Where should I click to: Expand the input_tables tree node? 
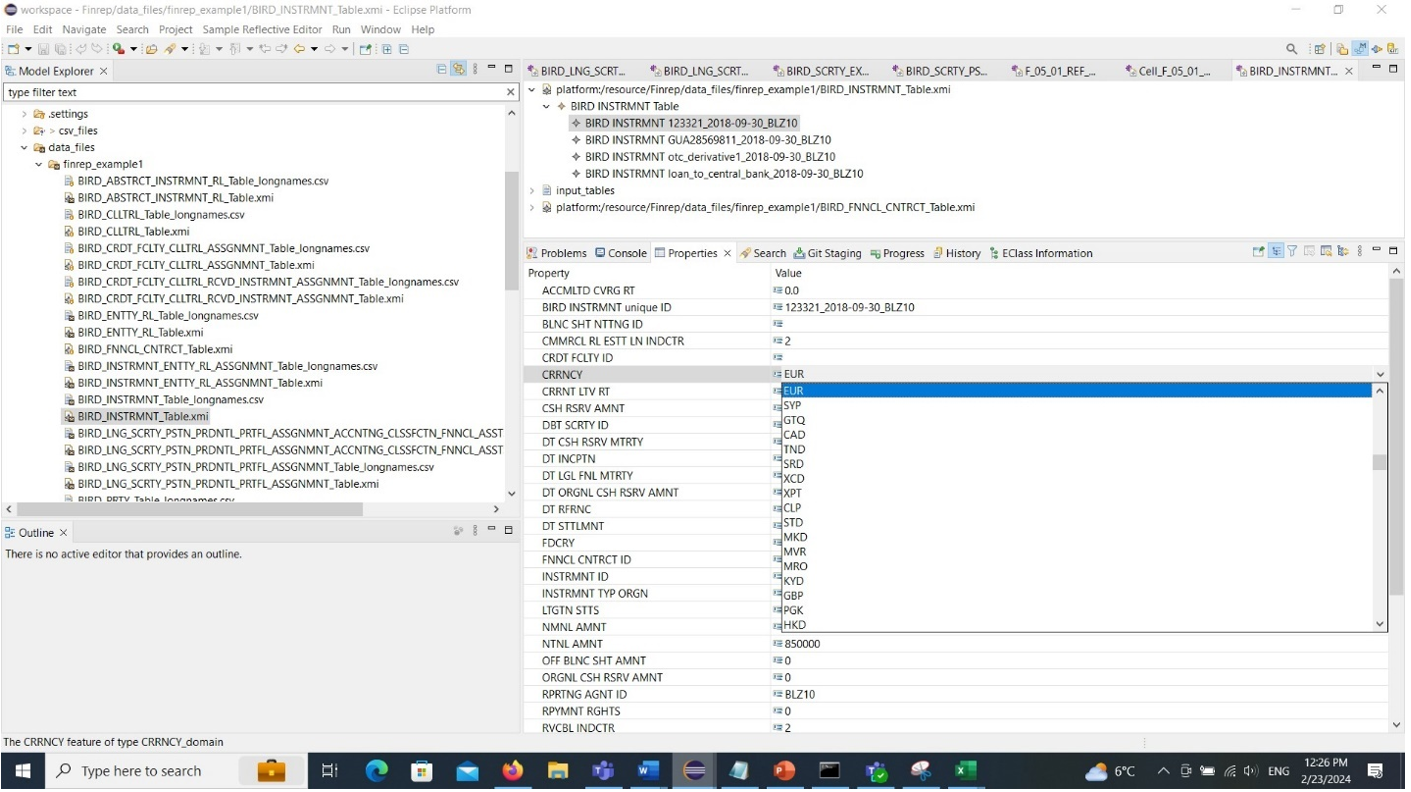pos(530,190)
